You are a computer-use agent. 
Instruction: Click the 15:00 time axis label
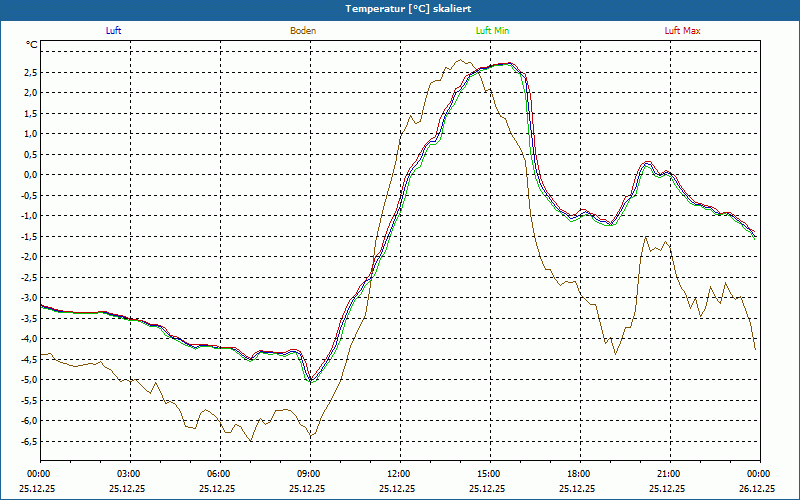pos(488,474)
